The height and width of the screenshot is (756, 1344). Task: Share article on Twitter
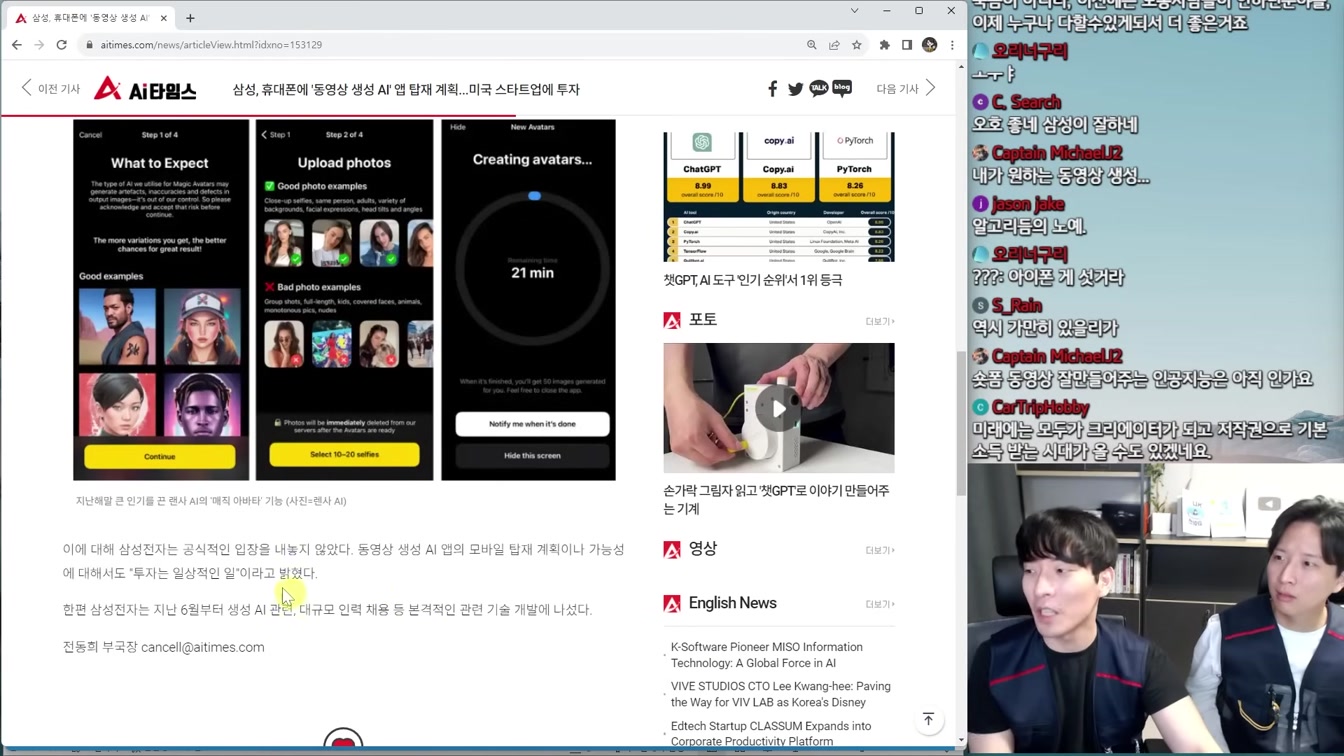pos(795,89)
